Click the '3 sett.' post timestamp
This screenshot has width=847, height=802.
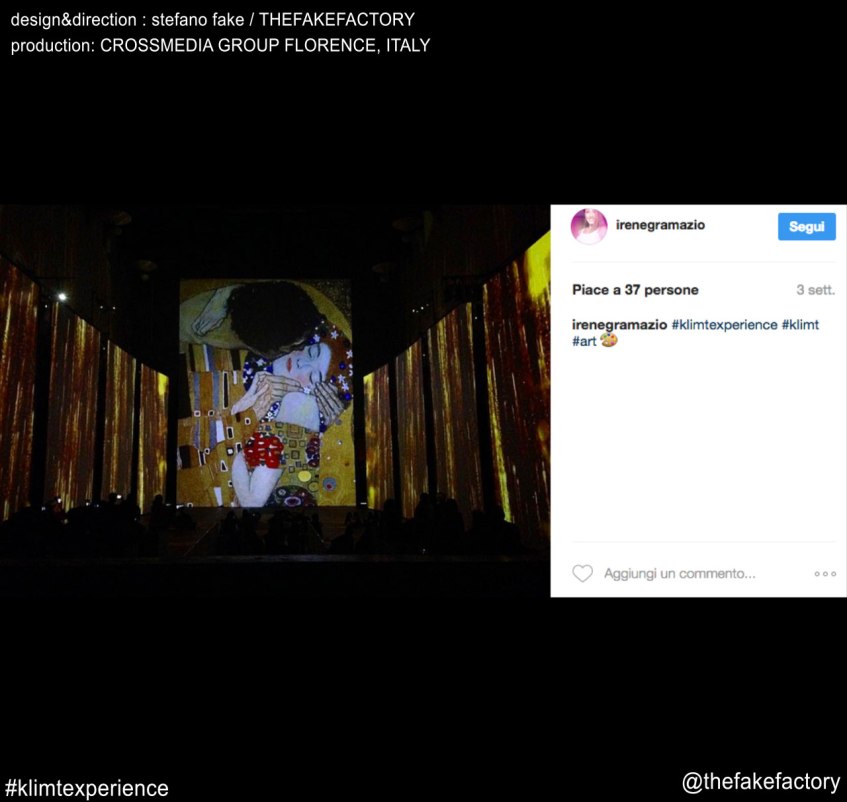click(x=815, y=290)
